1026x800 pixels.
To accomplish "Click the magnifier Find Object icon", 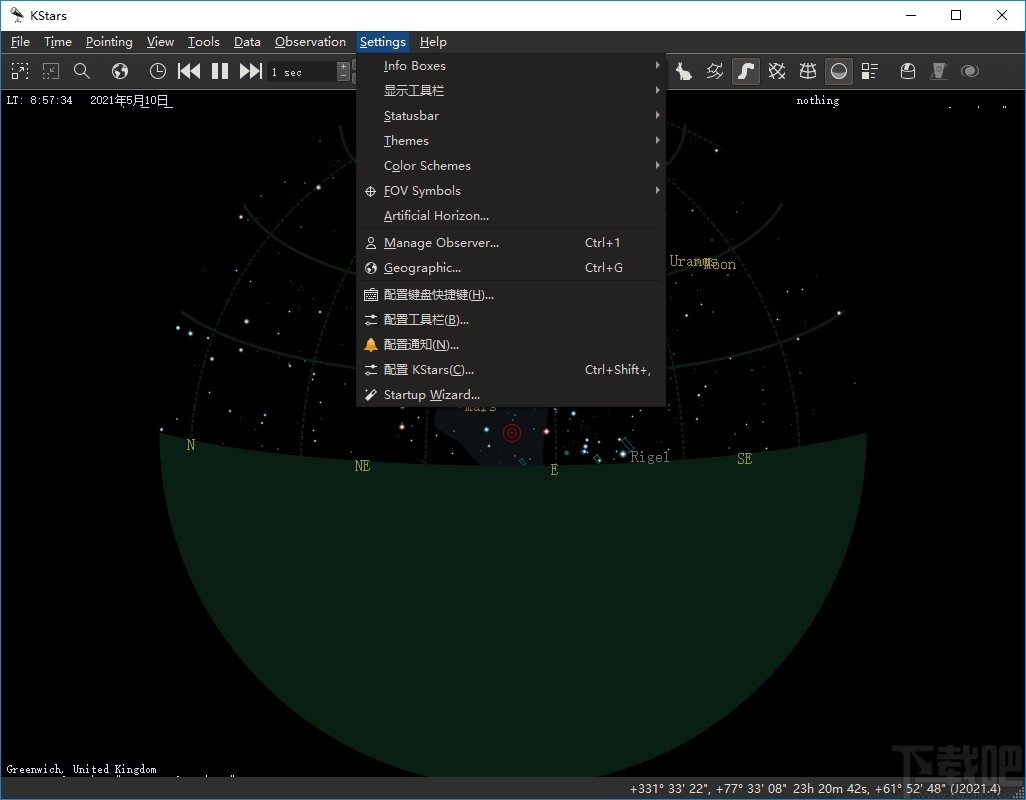I will pos(82,71).
